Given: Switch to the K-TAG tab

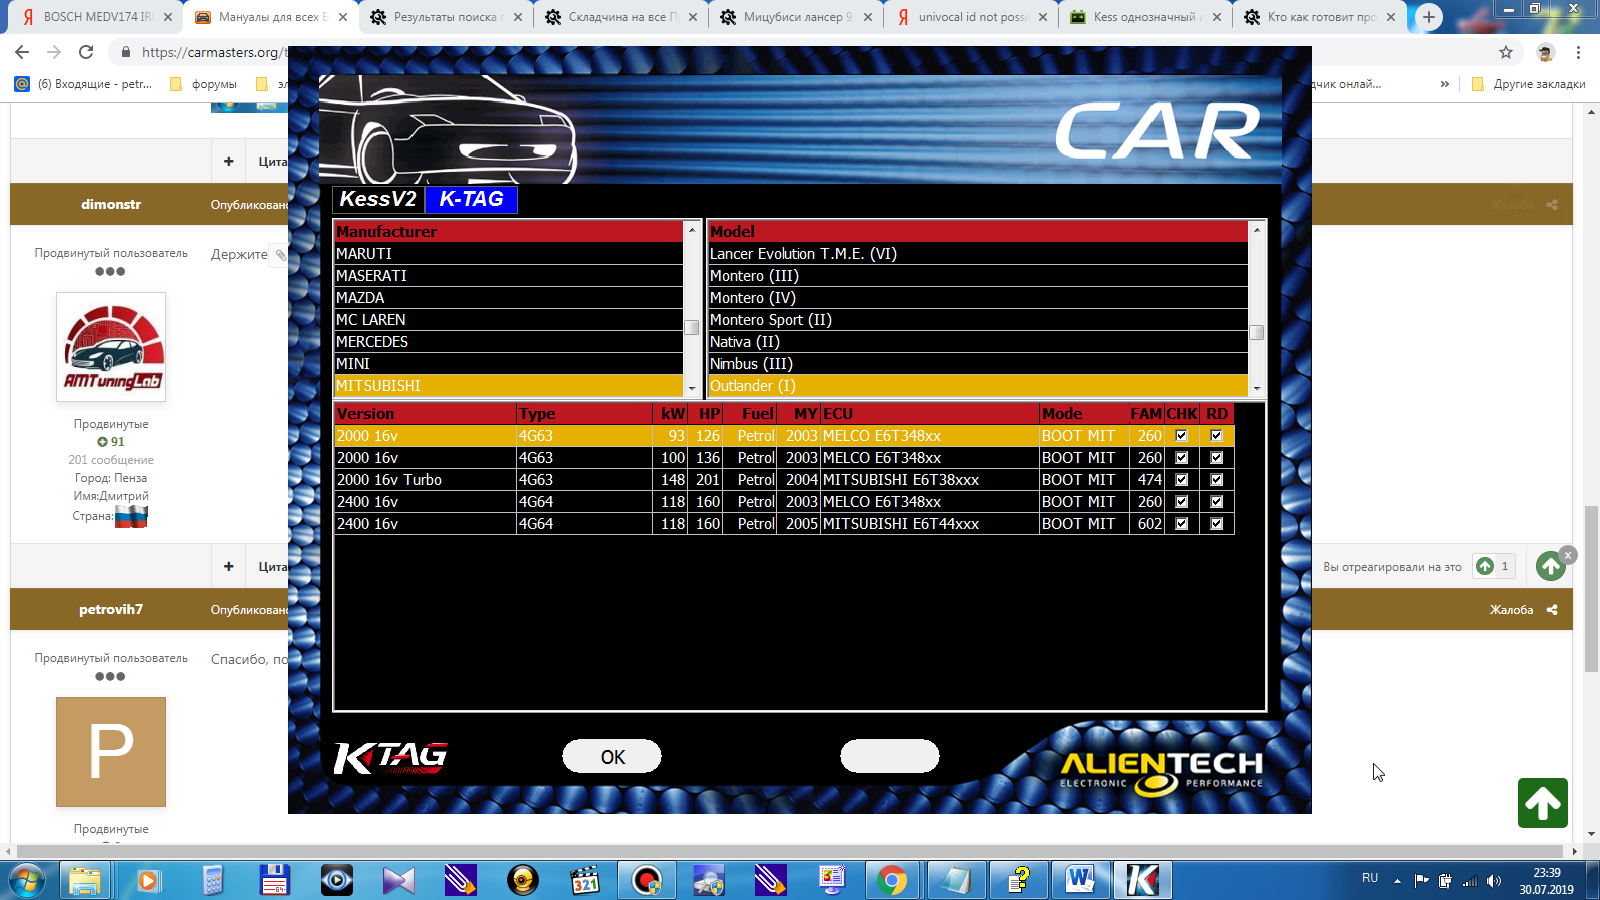Looking at the screenshot, I should [471, 199].
